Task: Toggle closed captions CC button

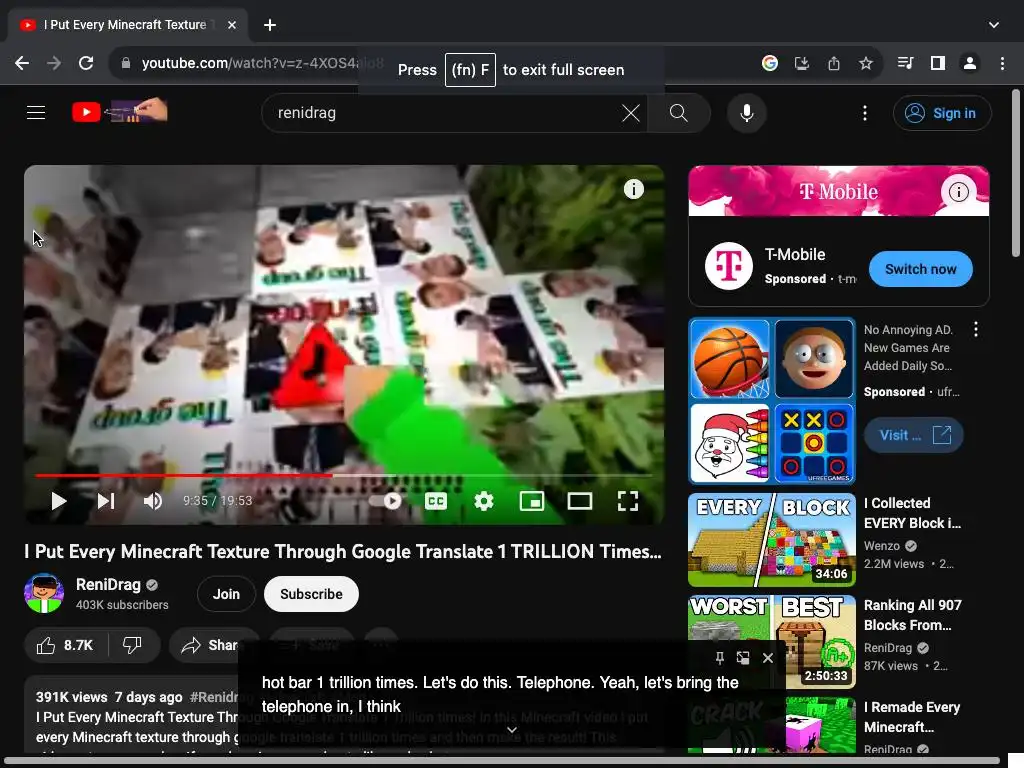Action: [x=436, y=501]
